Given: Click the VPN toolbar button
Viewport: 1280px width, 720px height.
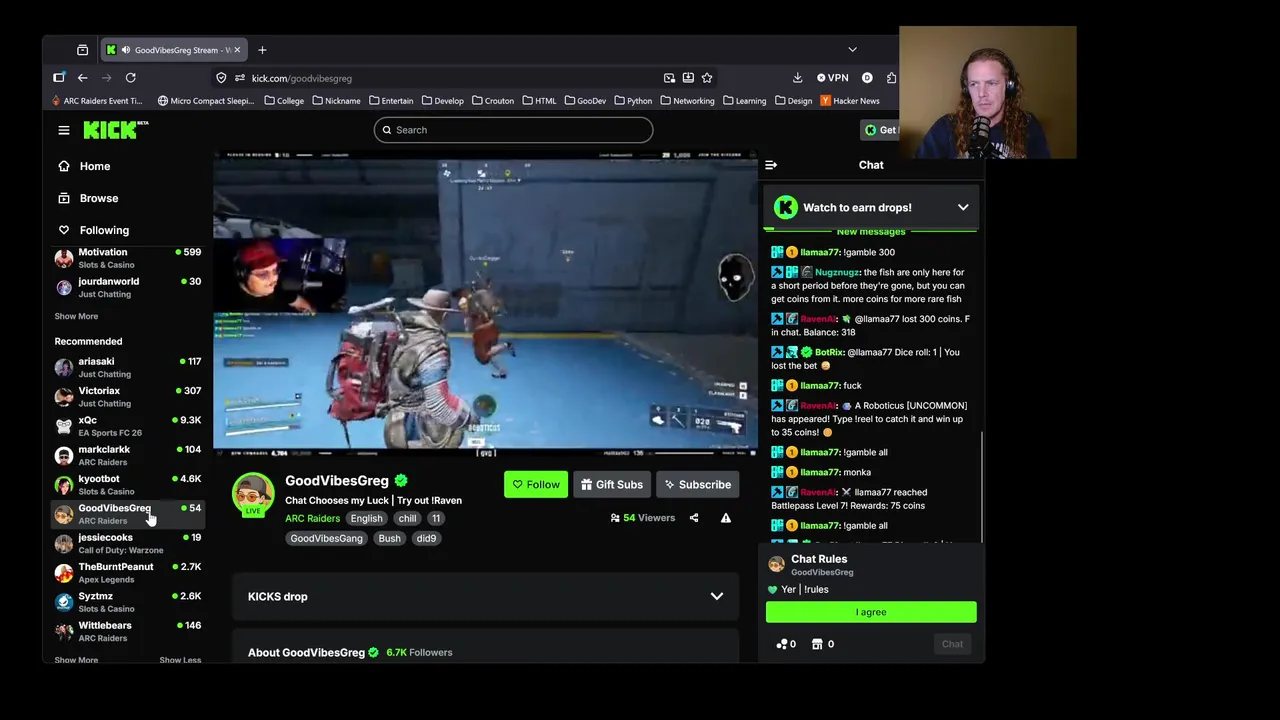Looking at the screenshot, I should (x=832, y=78).
